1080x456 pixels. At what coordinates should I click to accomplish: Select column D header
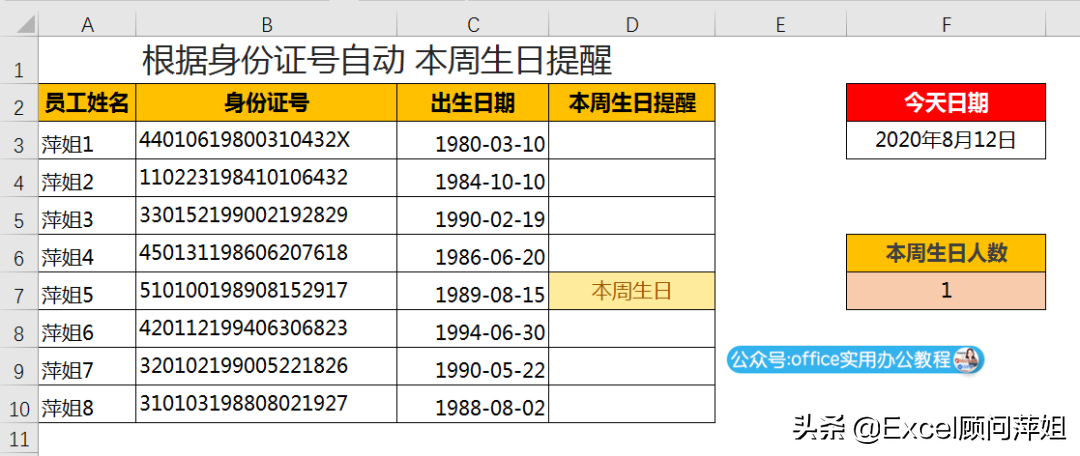(x=632, y=25)
